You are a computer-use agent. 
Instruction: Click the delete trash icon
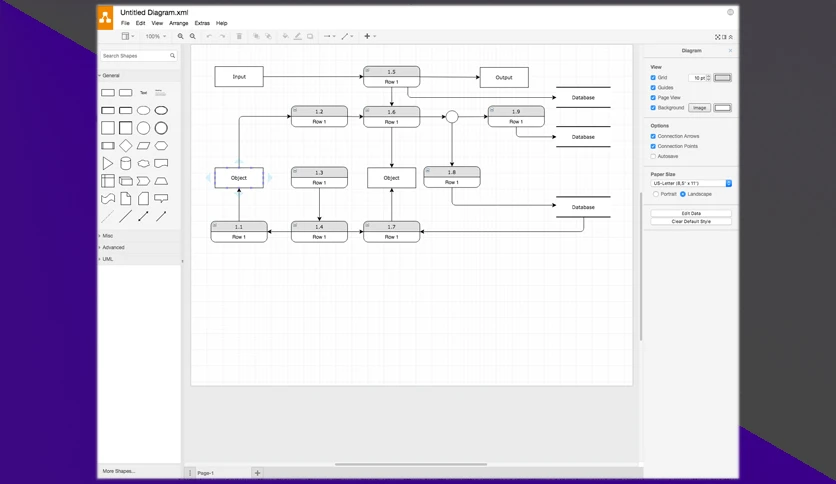click(x=239, y=36)
